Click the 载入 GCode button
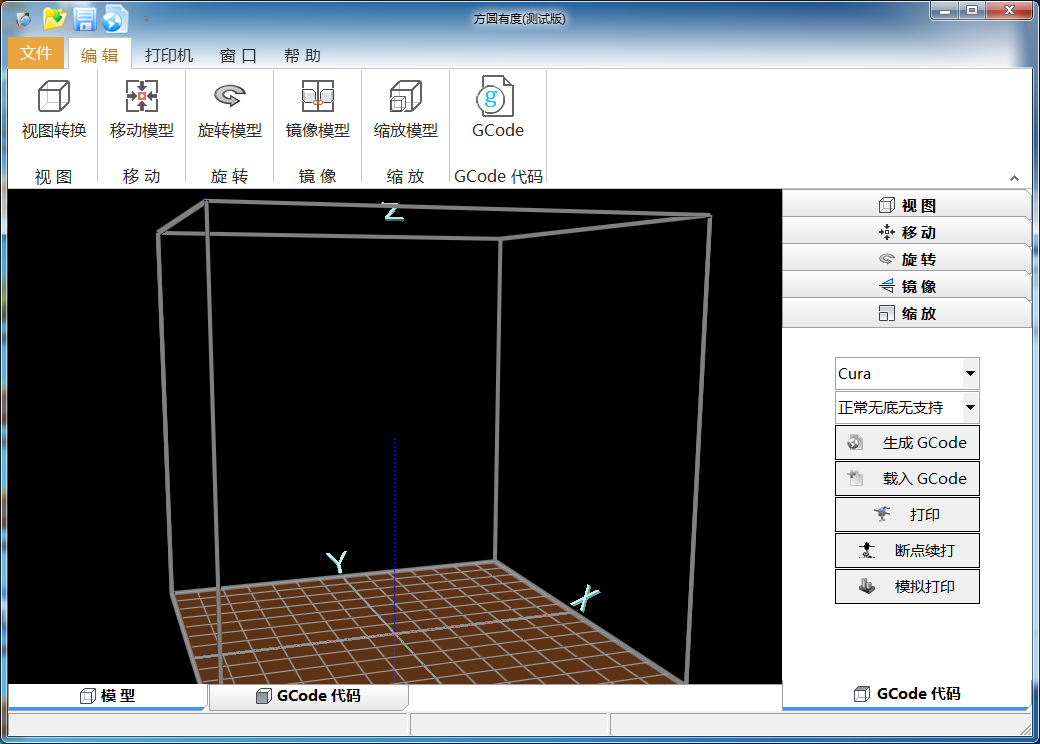 point(907,479)
